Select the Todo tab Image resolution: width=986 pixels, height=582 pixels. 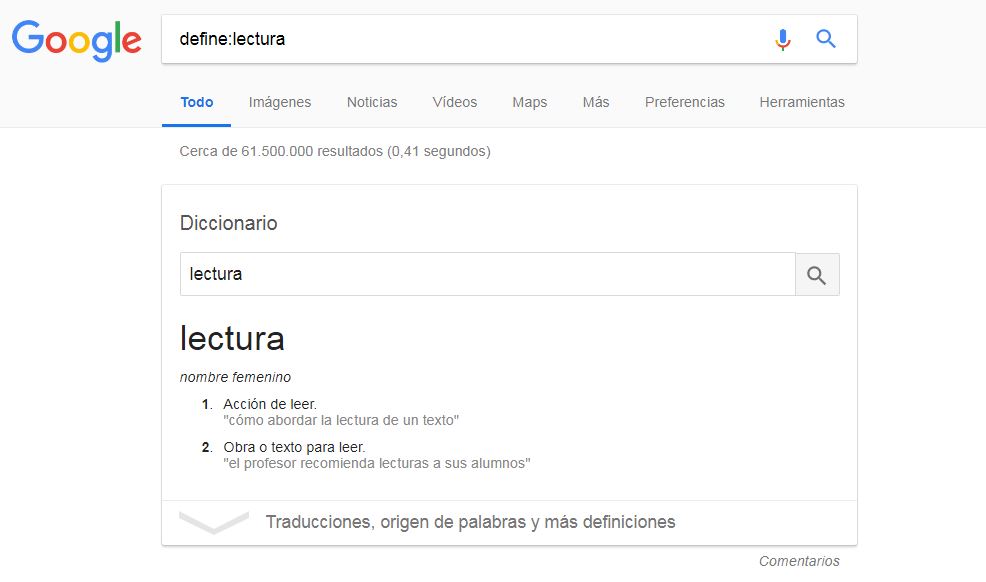197,102
